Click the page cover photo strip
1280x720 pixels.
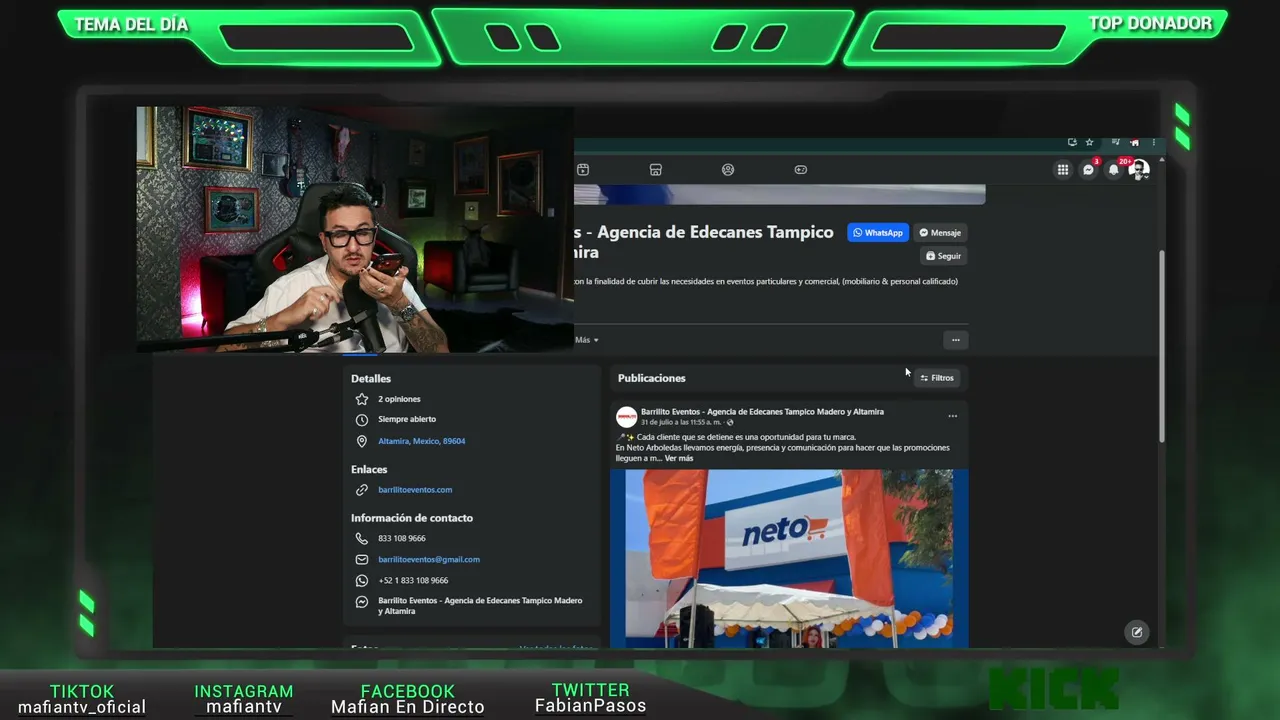(780, 194)
